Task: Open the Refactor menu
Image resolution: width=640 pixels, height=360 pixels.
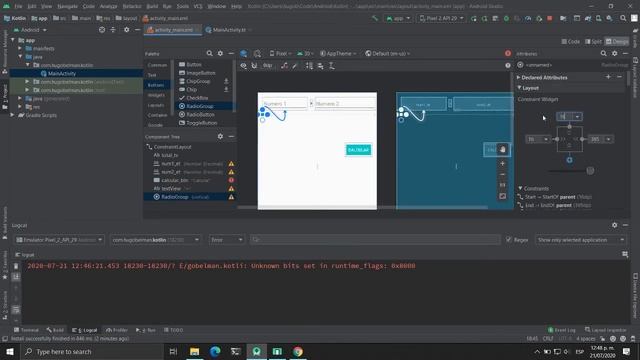Action: (132, 6)
